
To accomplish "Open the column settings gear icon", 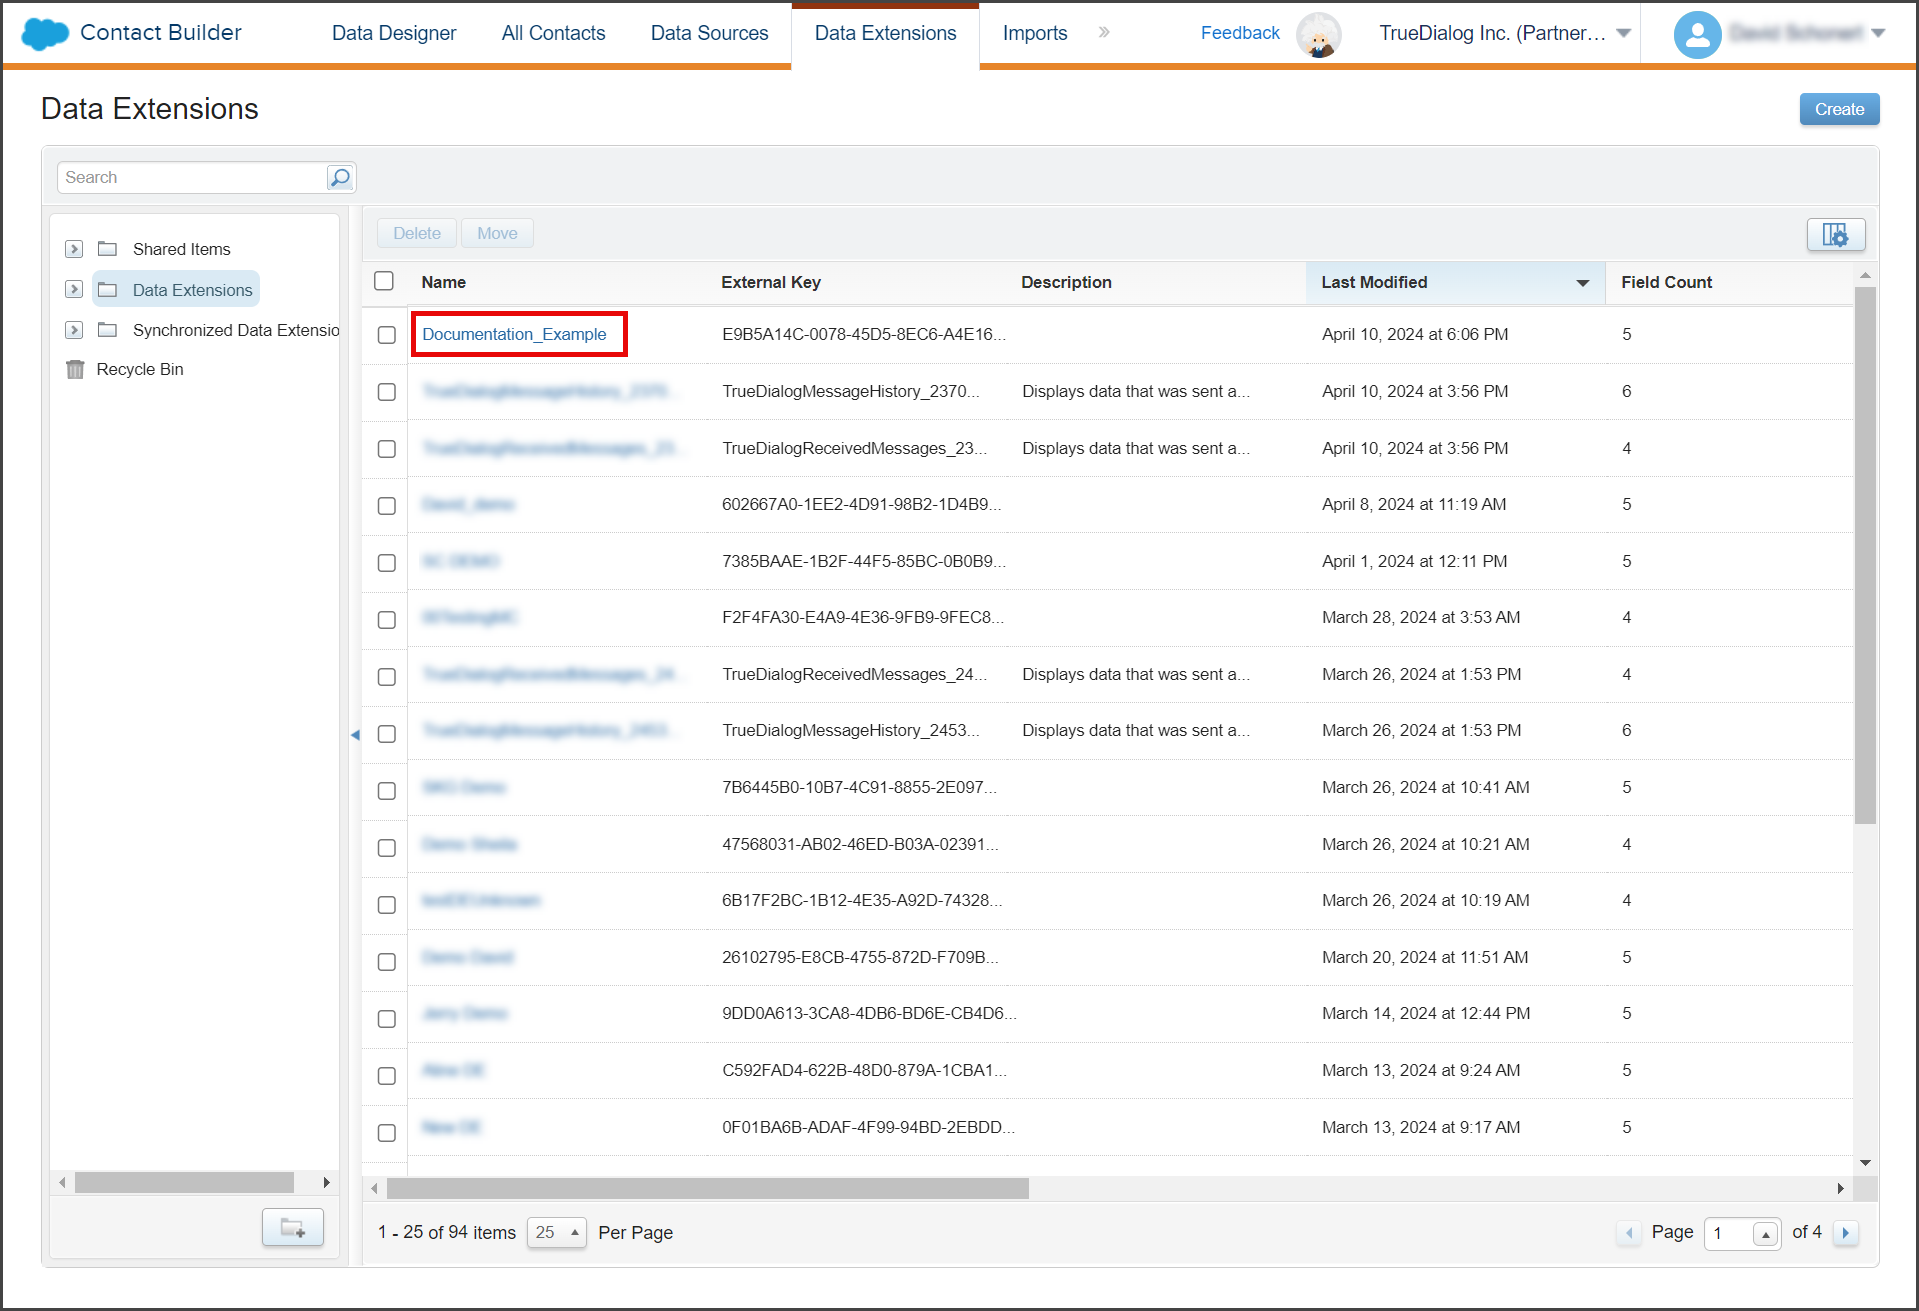I will coord(1835,234).
